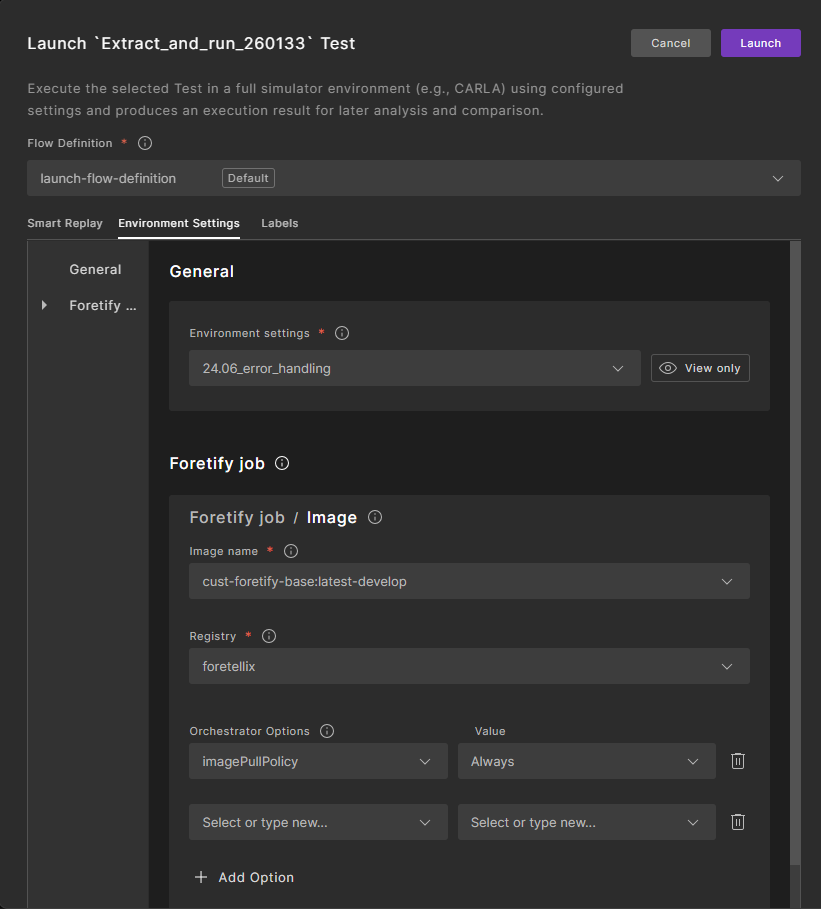Click info icon next to Registry label
This screenshot has width=821, height=909.
[x=269, y=636]
